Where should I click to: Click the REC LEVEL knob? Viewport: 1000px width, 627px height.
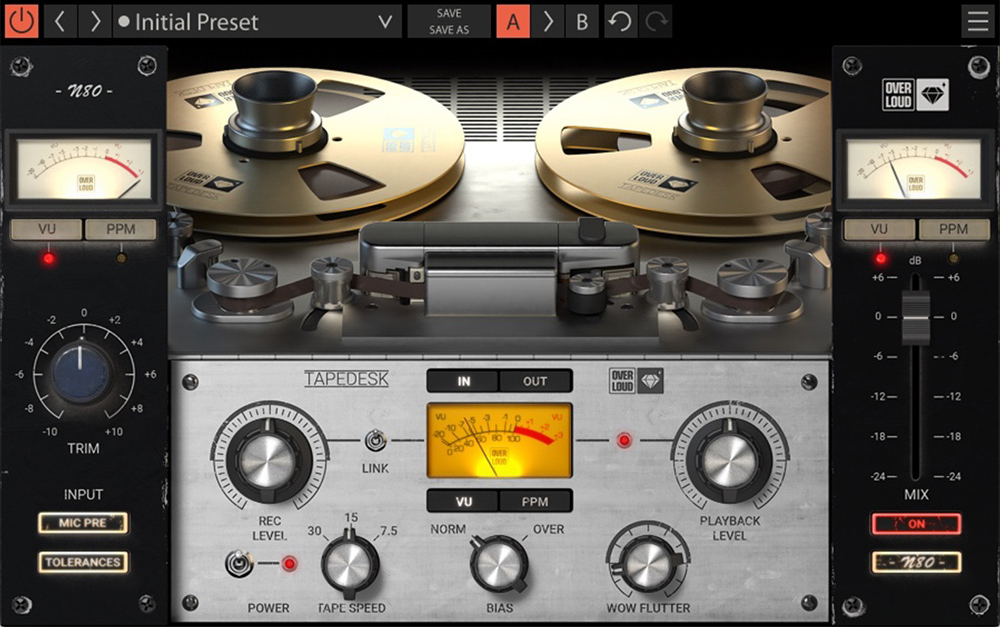[268, 459]
